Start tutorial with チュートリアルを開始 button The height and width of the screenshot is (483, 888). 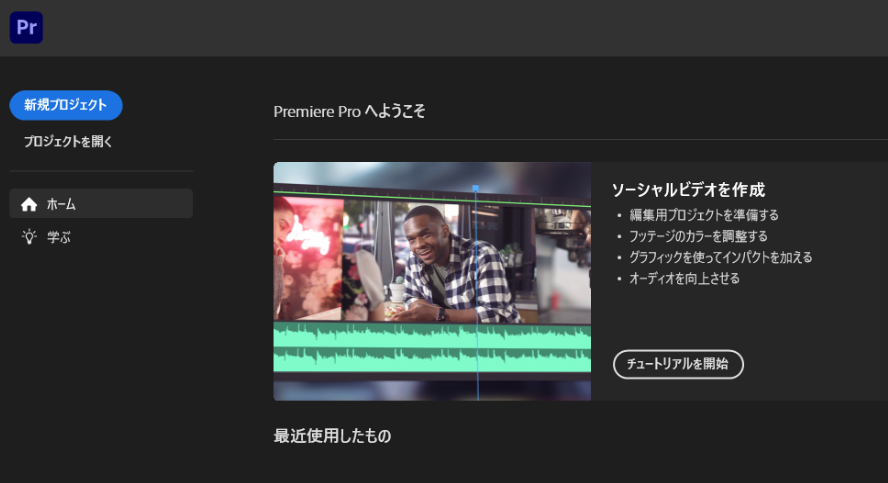pyautogui.click(x=678, y=364)
